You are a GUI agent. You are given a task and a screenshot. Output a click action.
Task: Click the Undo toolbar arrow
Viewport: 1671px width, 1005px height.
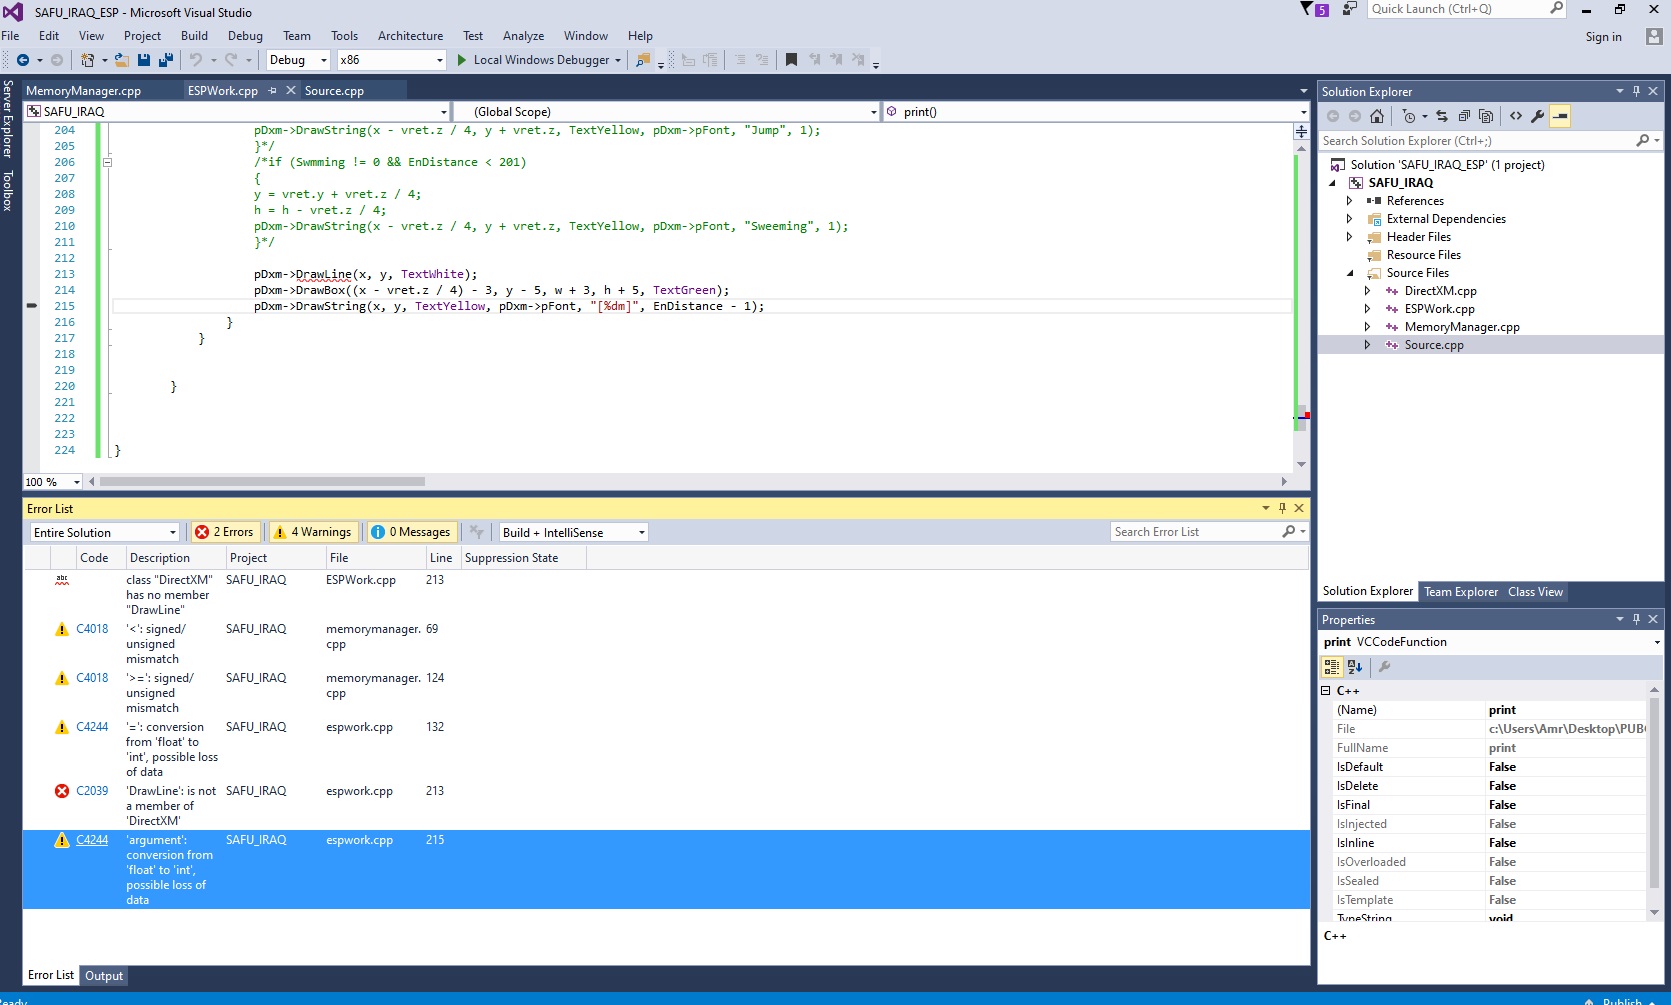point(196,60)
